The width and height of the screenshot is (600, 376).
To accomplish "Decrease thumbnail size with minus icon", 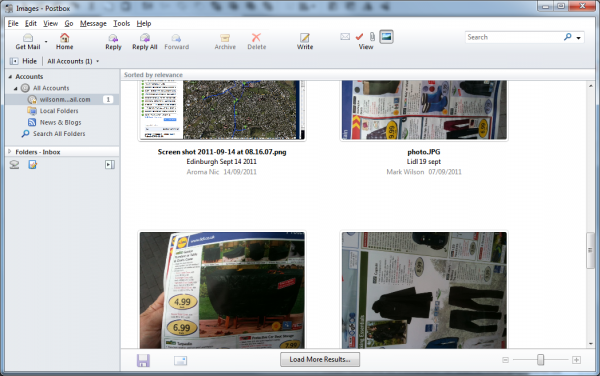I will coord(505,360).
